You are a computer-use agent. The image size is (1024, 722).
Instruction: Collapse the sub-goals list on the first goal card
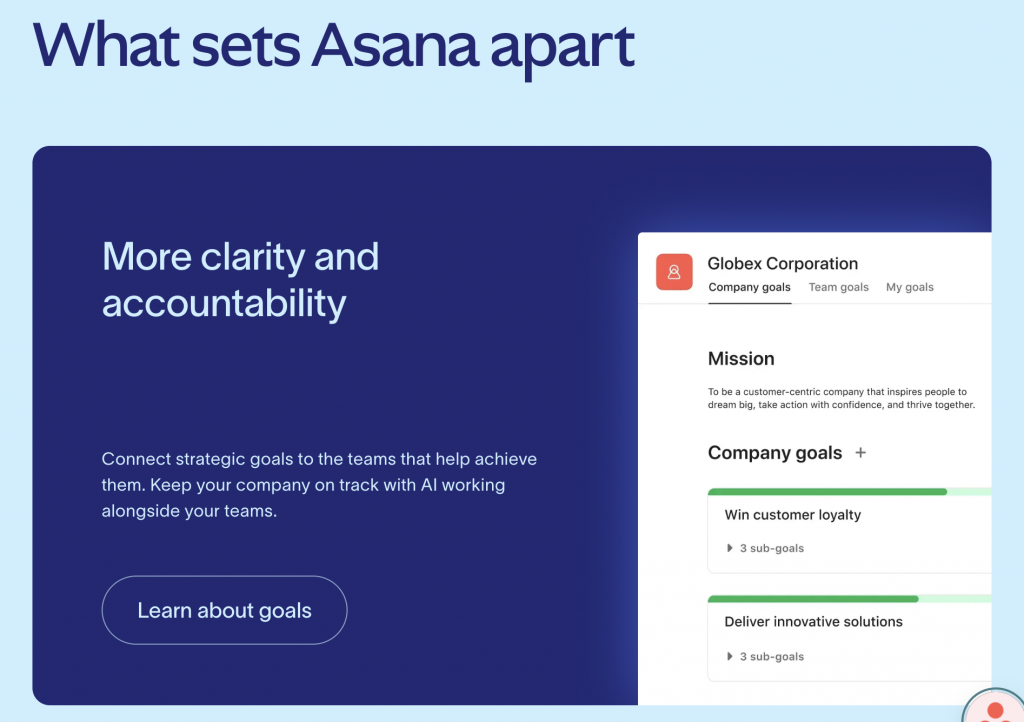pos(730,547)
